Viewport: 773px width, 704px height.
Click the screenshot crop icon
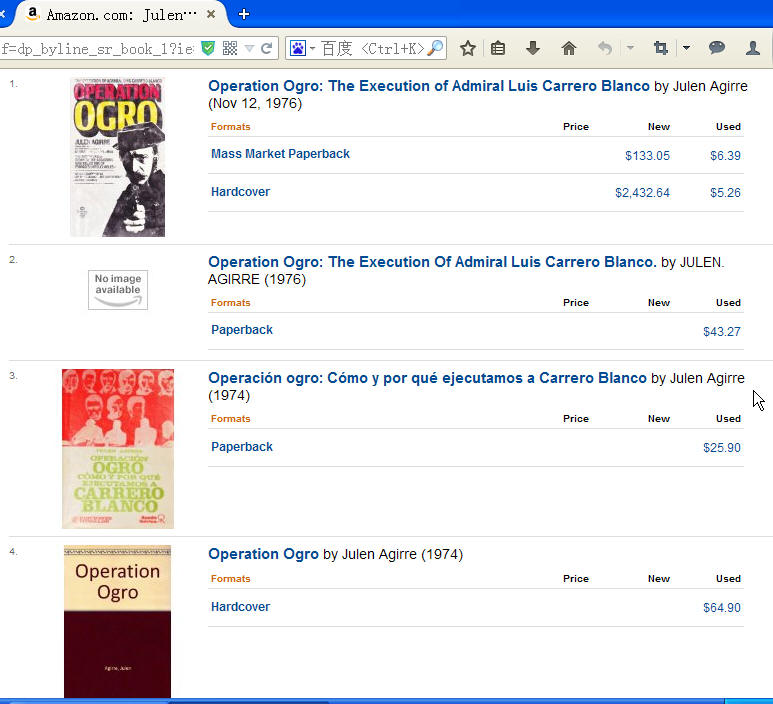coord(661,48)
